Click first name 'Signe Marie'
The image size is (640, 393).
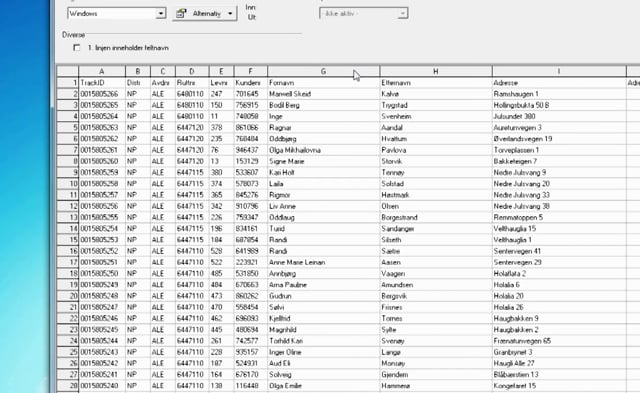pos(287,161)
